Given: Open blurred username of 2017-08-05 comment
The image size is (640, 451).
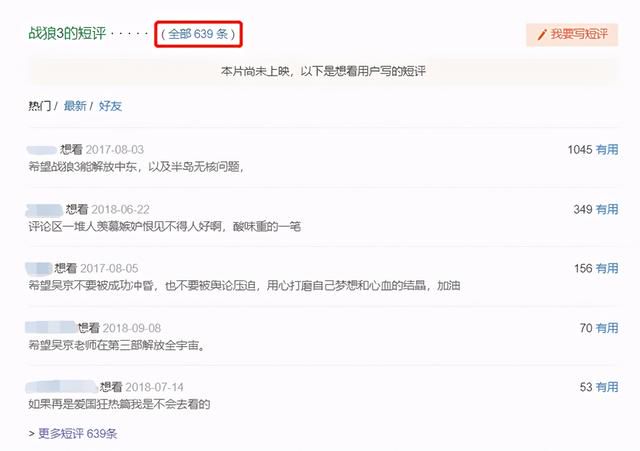Looking at the screenshot, I should pos(39,269).
